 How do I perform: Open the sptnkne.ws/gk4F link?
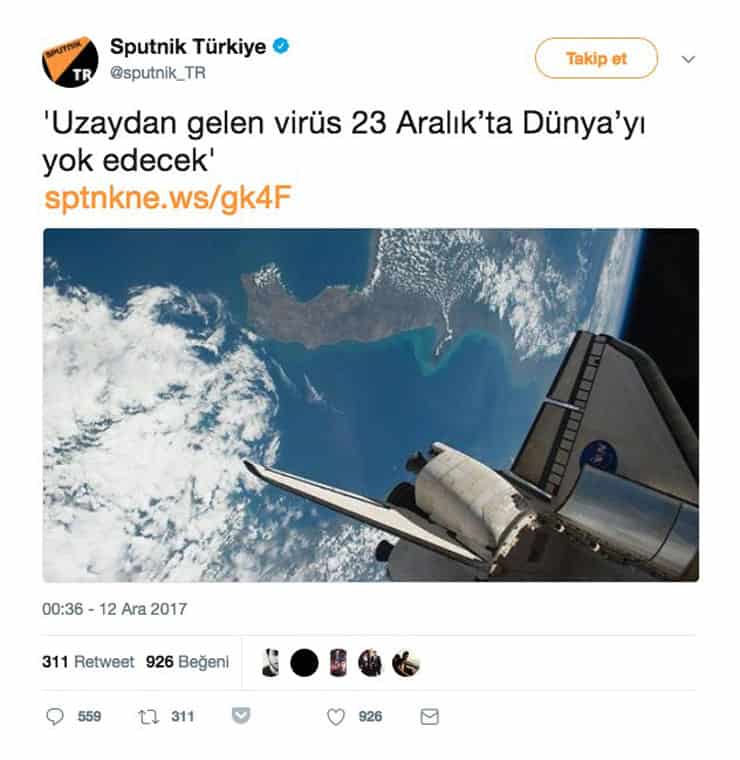(168, 198)
